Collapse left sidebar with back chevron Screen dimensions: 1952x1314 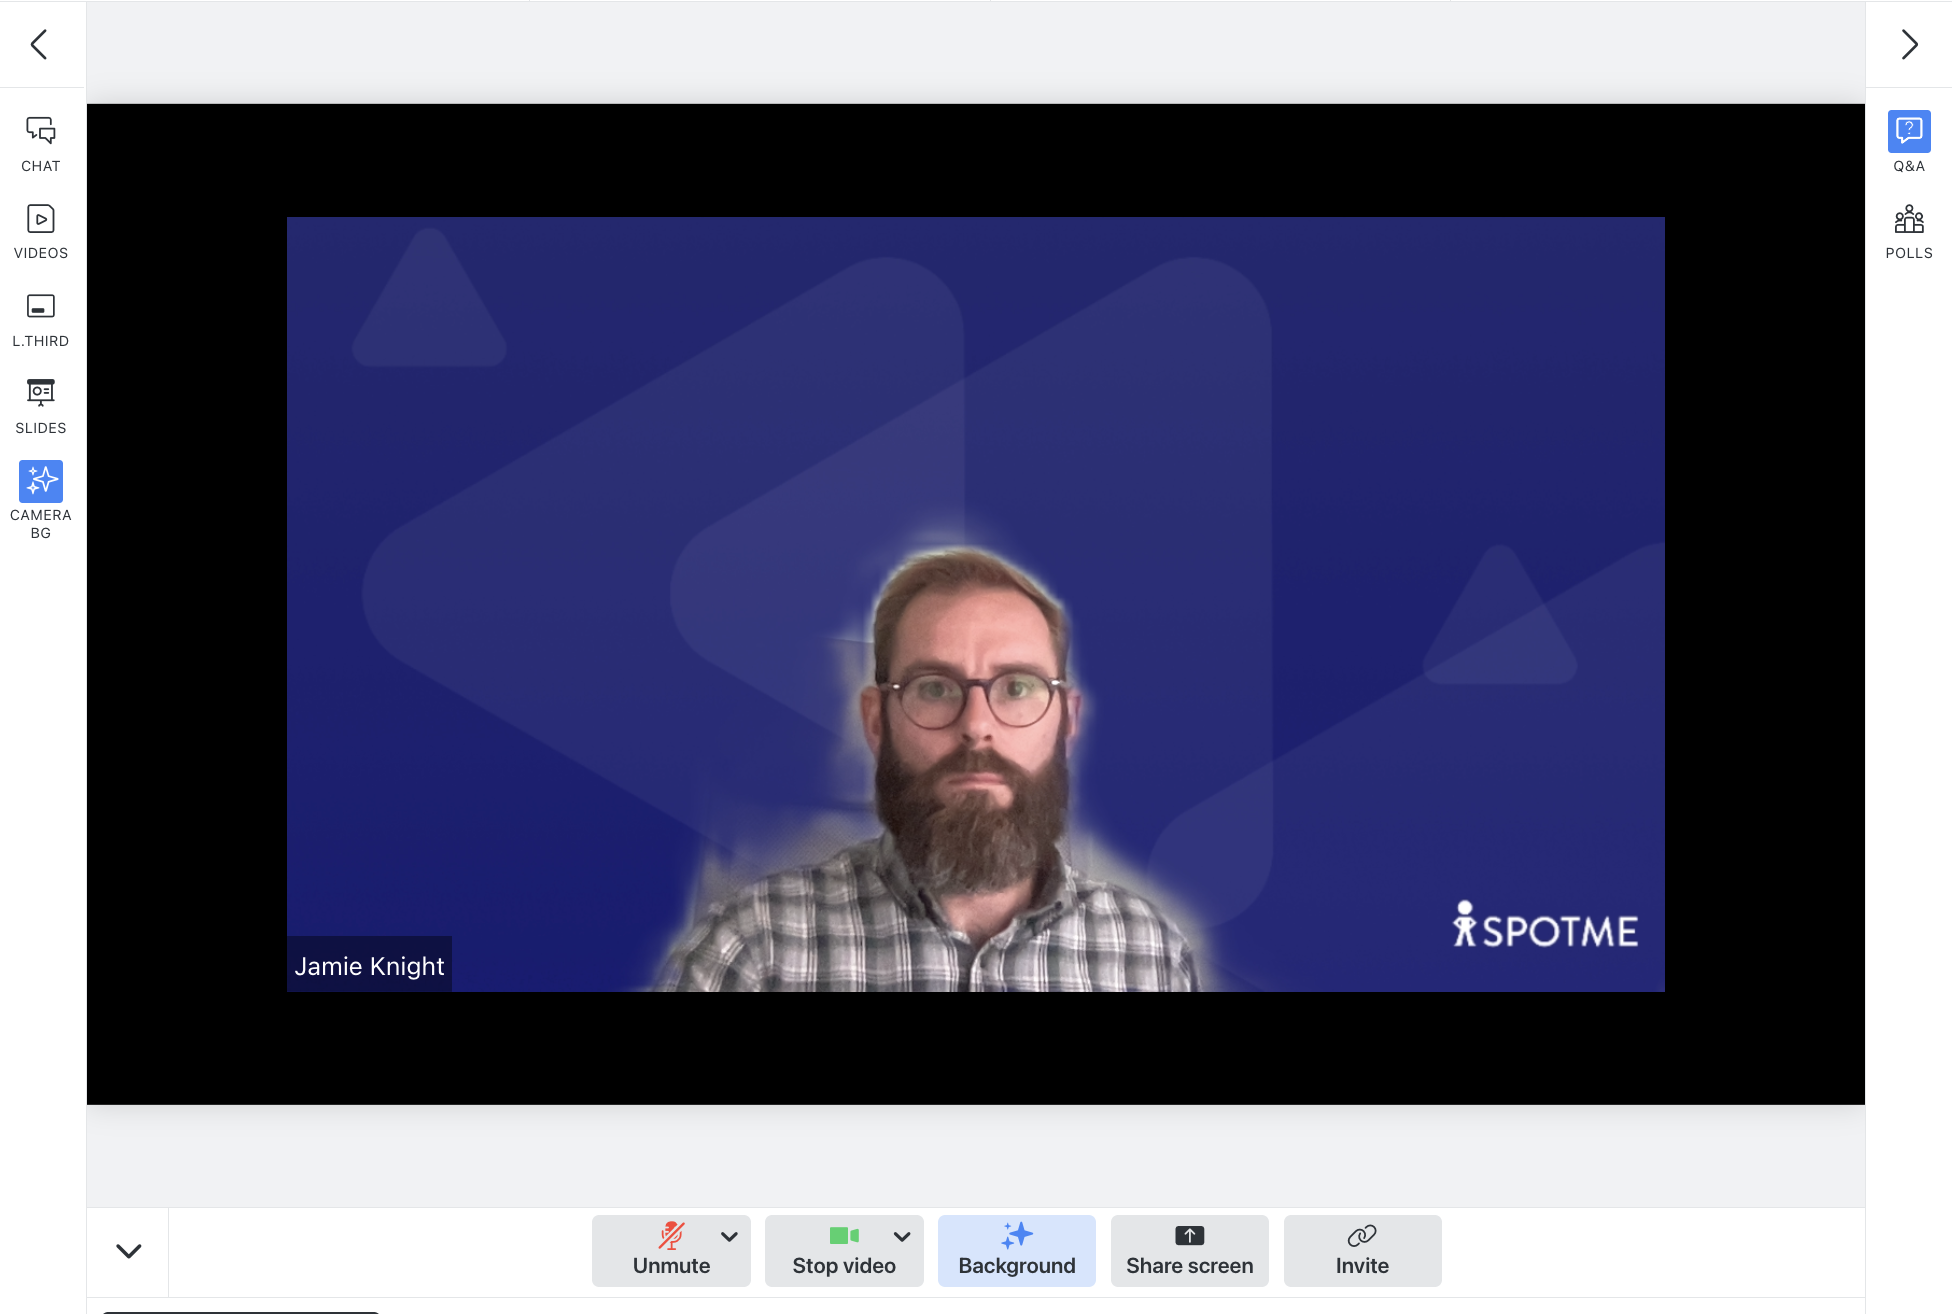39,44
